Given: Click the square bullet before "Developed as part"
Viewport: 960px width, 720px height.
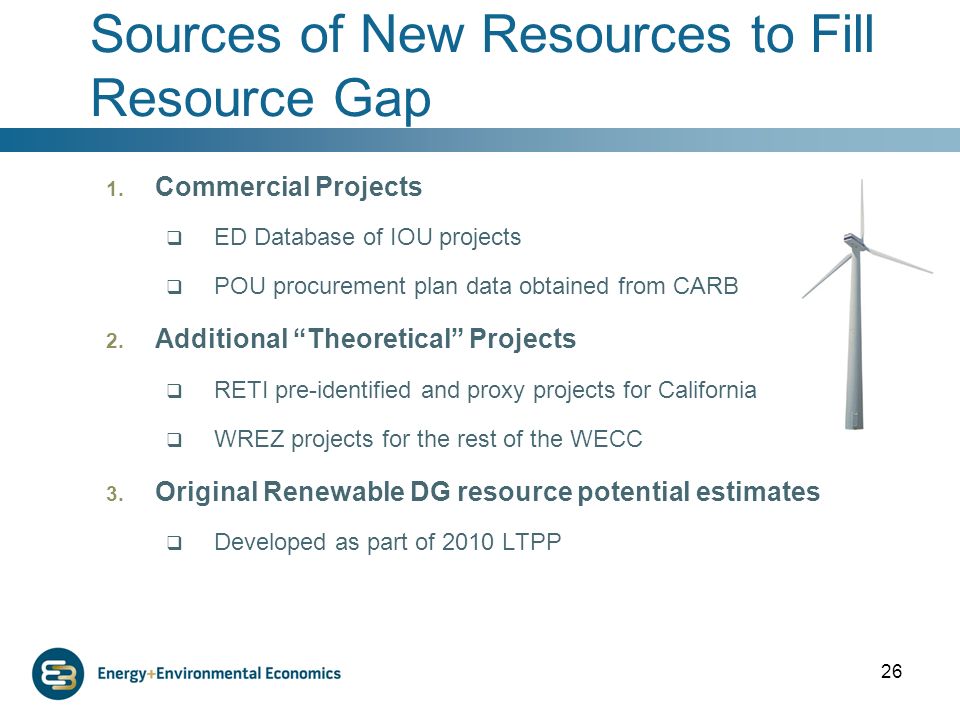Looking at the screenshot, I should tap(174, 542).
